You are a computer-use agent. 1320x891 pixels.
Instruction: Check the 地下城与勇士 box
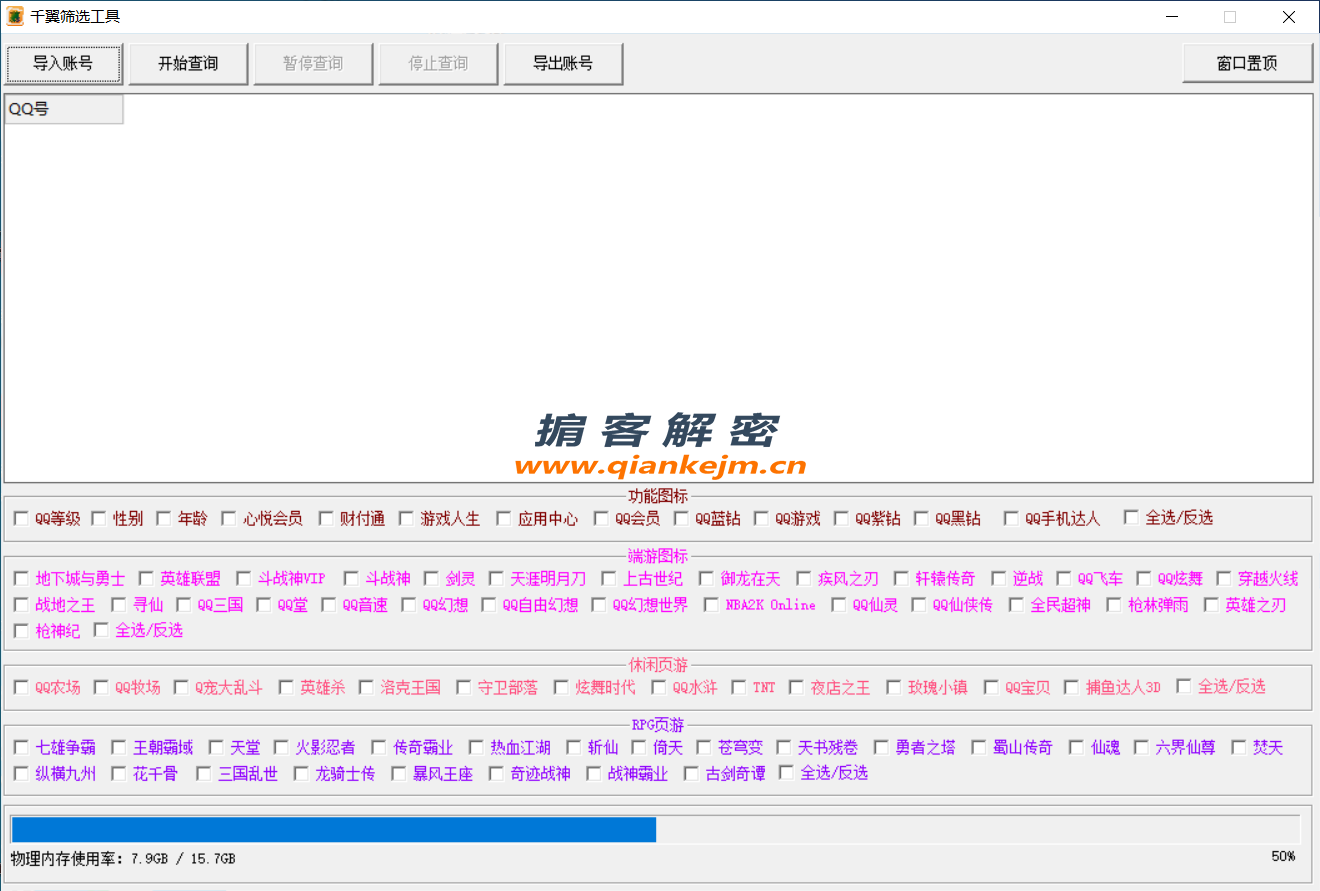click(x=21, y=578)
